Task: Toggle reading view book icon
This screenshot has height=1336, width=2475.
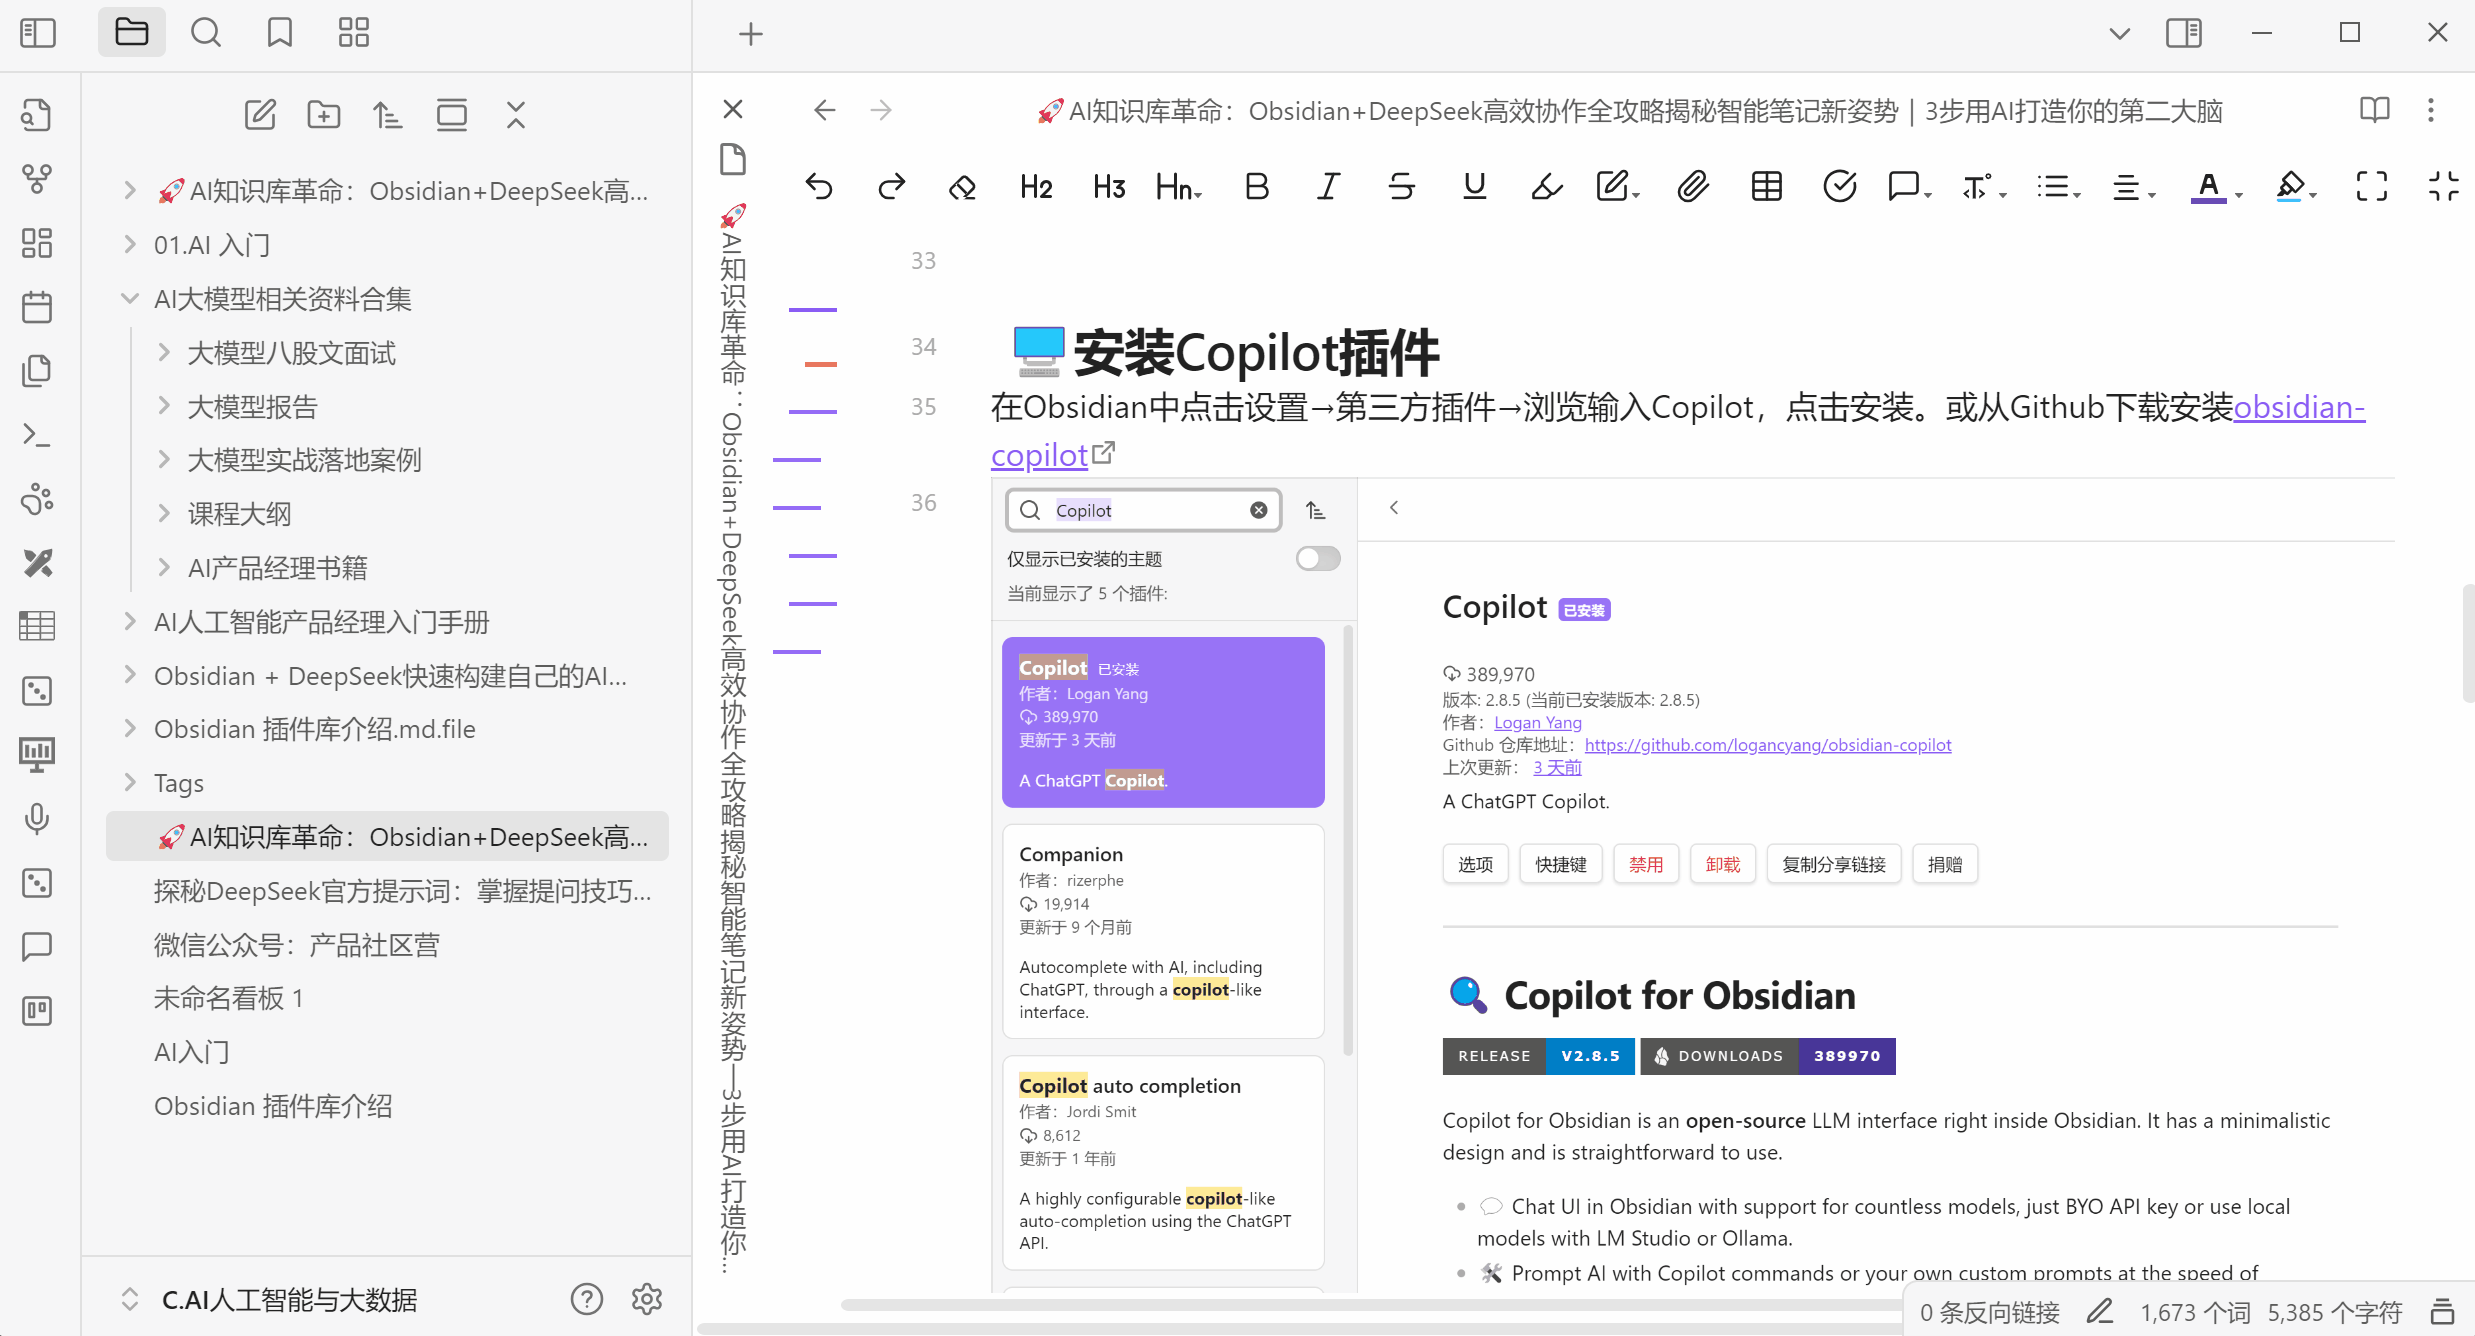Action: pyautogui.click(x=2374, y=110)
